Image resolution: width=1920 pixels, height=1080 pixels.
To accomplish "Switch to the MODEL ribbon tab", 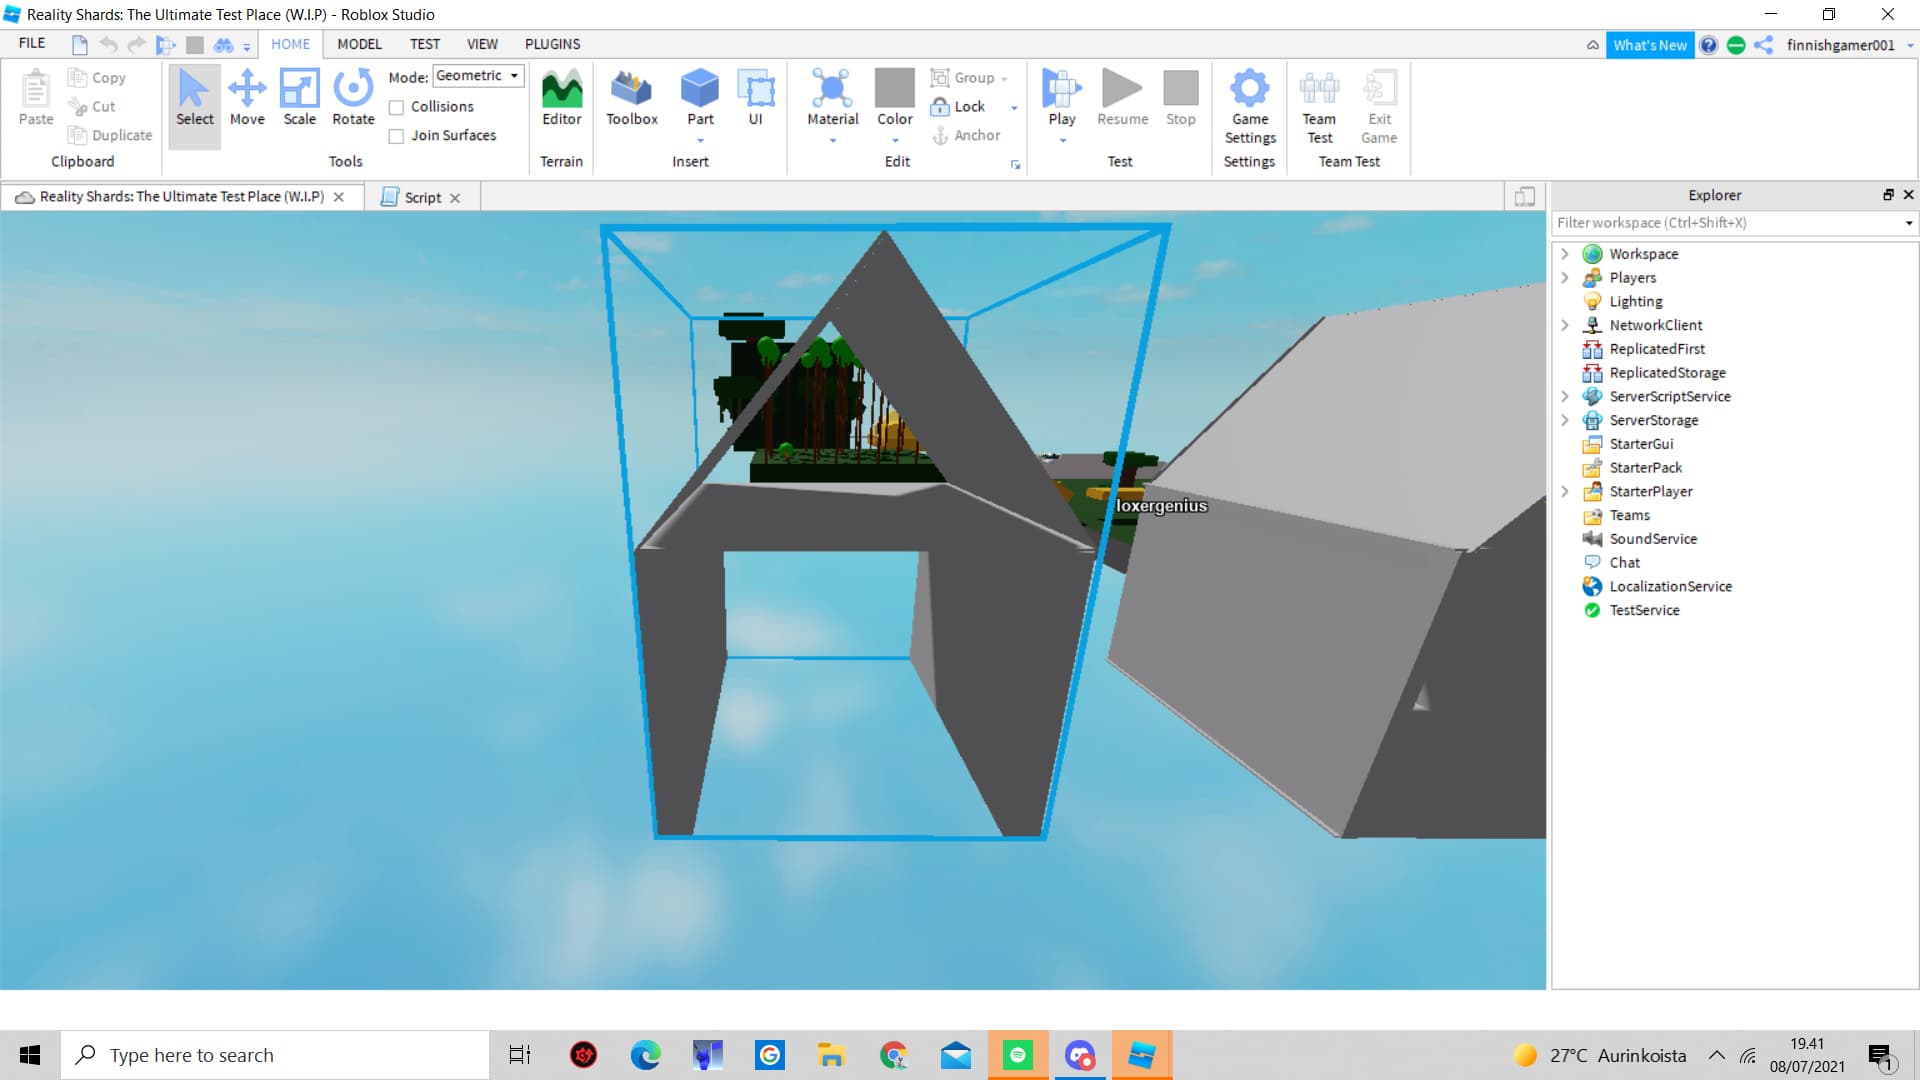I will click(x=359, y=44).
